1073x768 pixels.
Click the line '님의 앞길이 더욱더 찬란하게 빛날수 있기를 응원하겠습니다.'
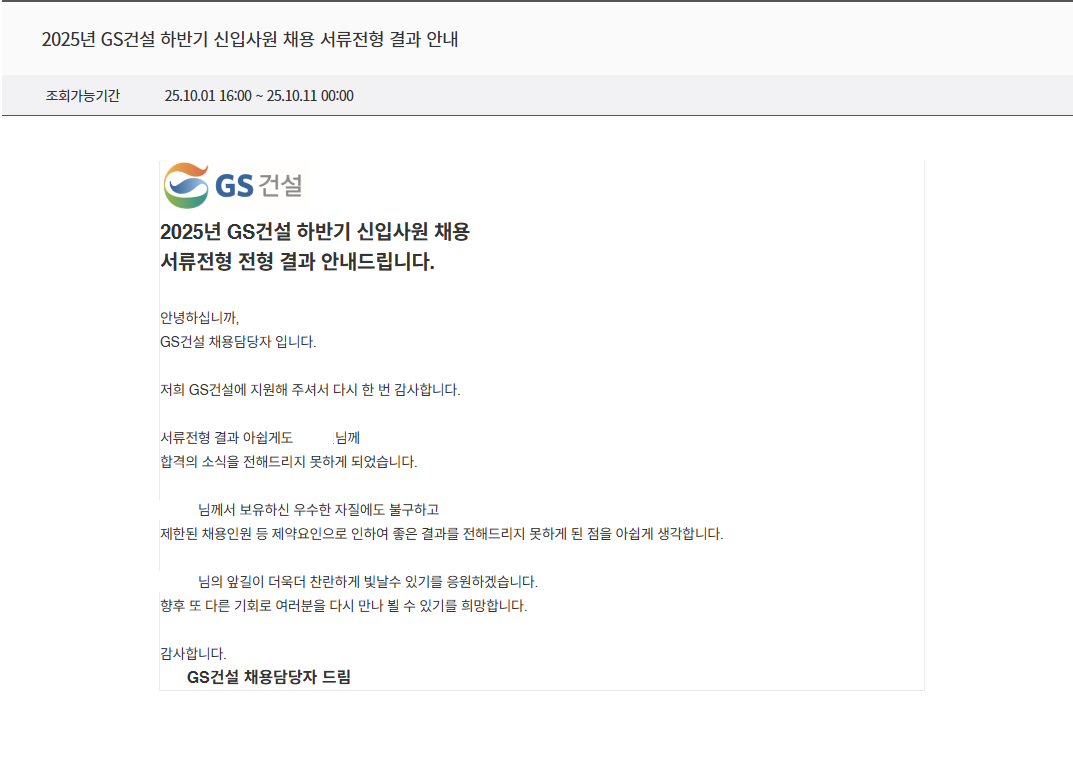[367, 581]
